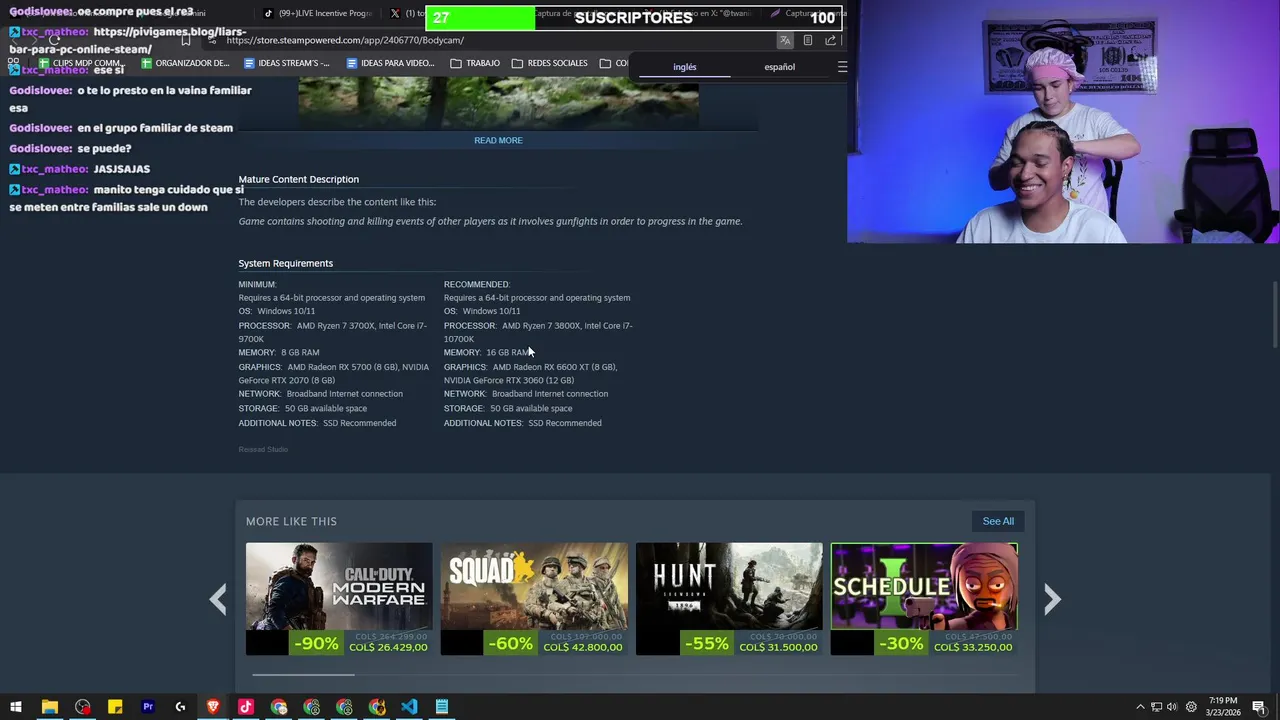The width and height of the screenshot is (1280, 720).
Task: Click the -90% discount badge
Action: point(316,643)
